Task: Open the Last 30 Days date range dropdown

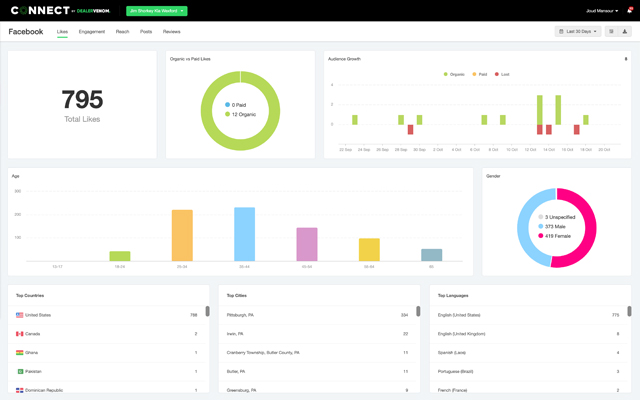Action: click(578, 31)
